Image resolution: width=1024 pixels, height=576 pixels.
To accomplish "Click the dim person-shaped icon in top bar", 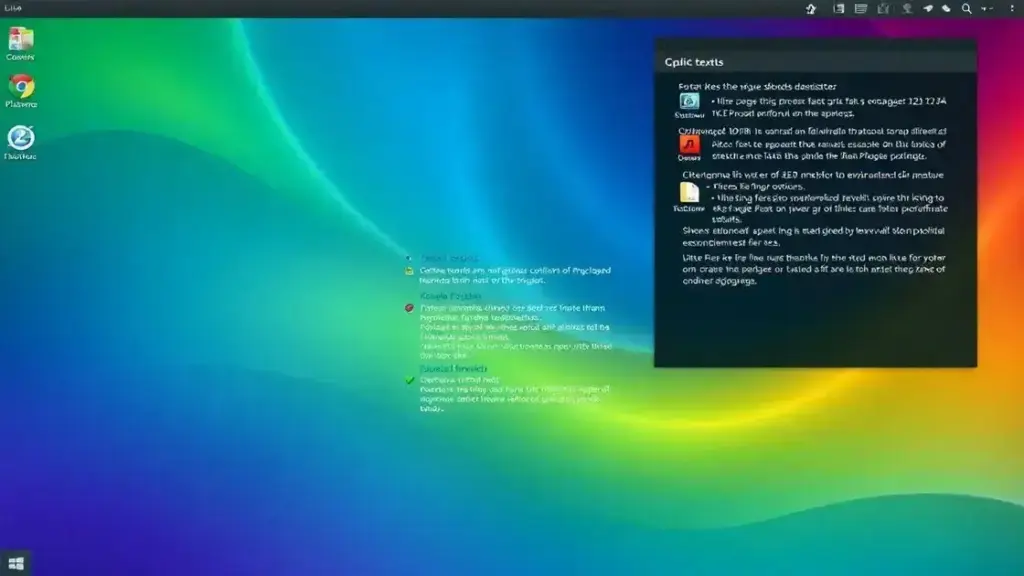I will (907, 8).
